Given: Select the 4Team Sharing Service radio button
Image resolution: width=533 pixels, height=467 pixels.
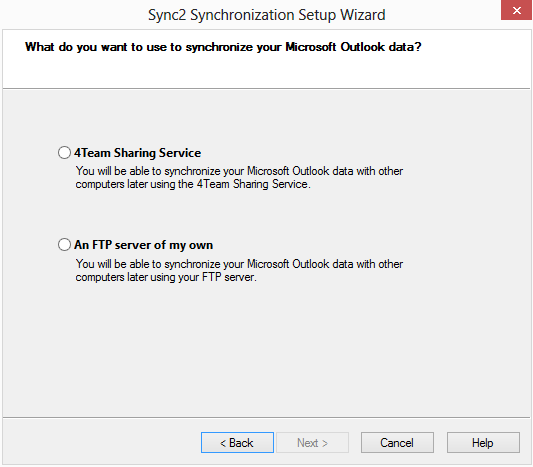Looking at the screenshot, I should point(64,153).
